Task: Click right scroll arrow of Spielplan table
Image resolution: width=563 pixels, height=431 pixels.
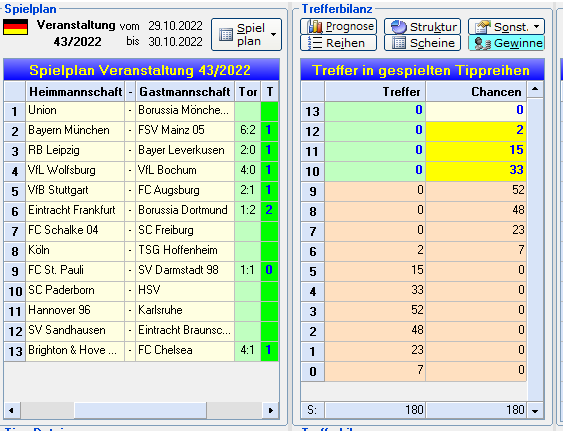Action: point(271,410)
